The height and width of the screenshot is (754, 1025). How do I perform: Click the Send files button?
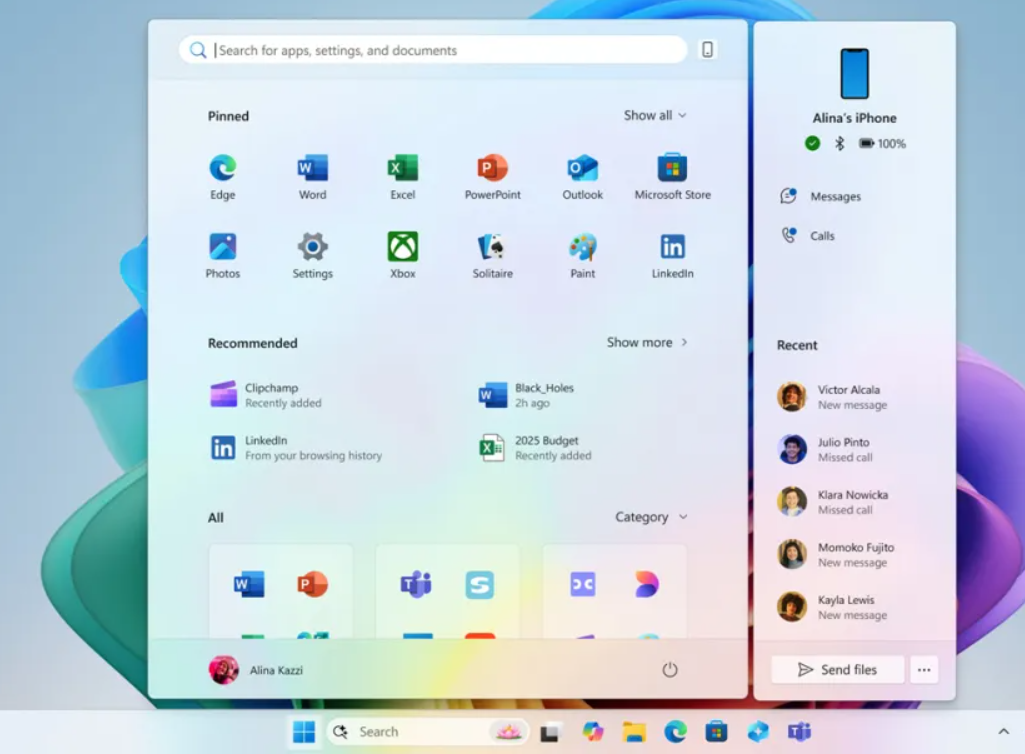coord(838,670)
